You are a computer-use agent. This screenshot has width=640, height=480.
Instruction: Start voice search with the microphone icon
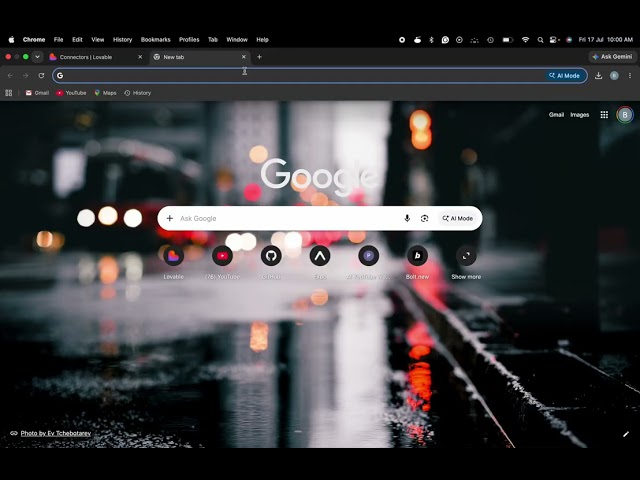coord(407,218)
